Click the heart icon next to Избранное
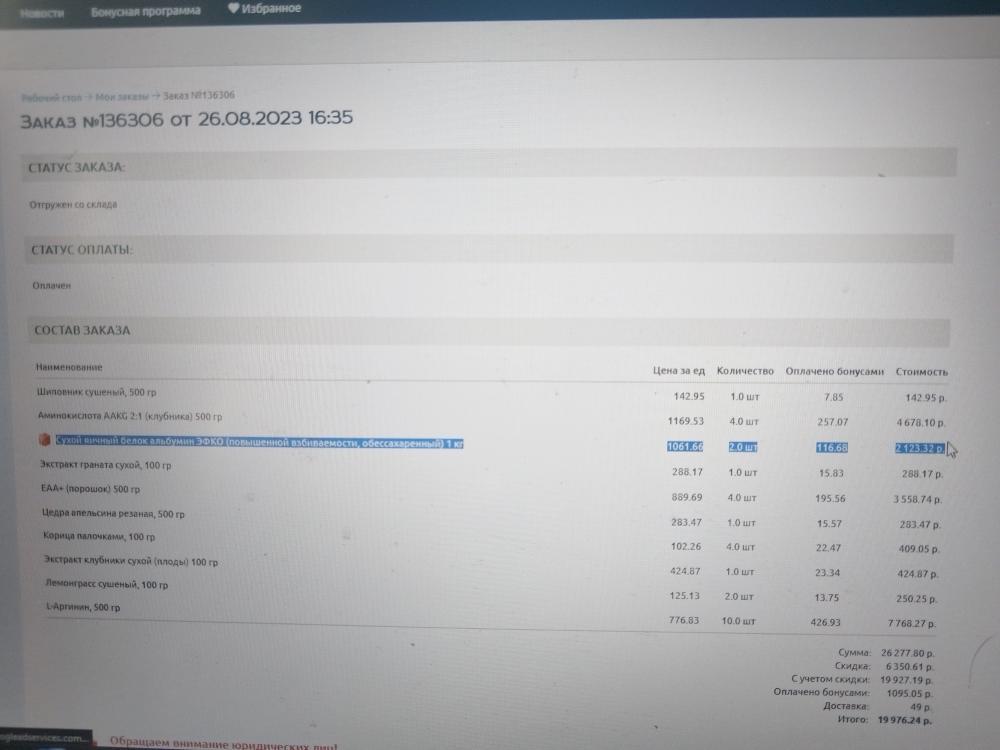The height and width of the screenshot is (750, 1000). pyautogui.click(x=234, y=9)
